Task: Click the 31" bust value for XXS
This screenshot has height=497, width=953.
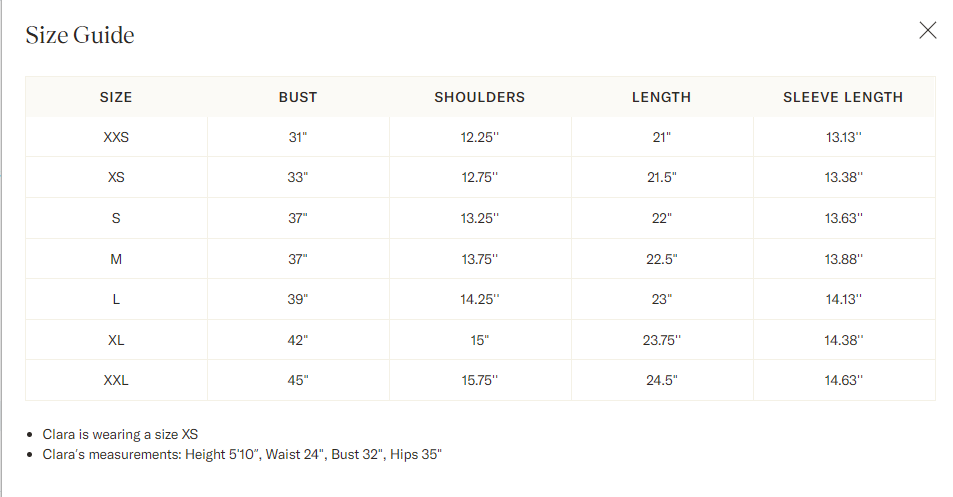Action: pyautogui.click(x=298, y=137)
